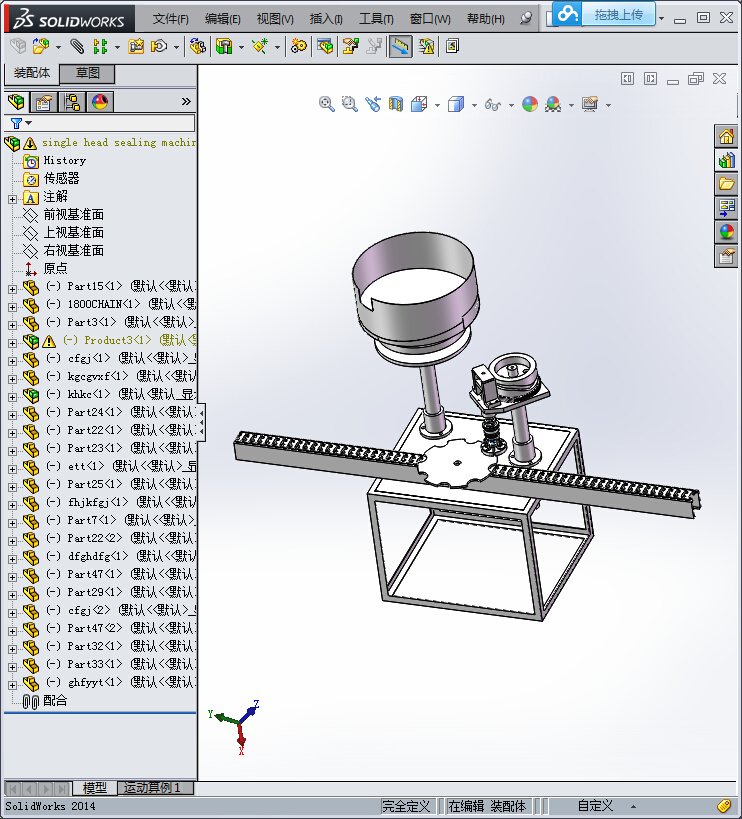Open the 工具(T) menu
The height and width of the screenshot is (819, 742).
[376, 19]
